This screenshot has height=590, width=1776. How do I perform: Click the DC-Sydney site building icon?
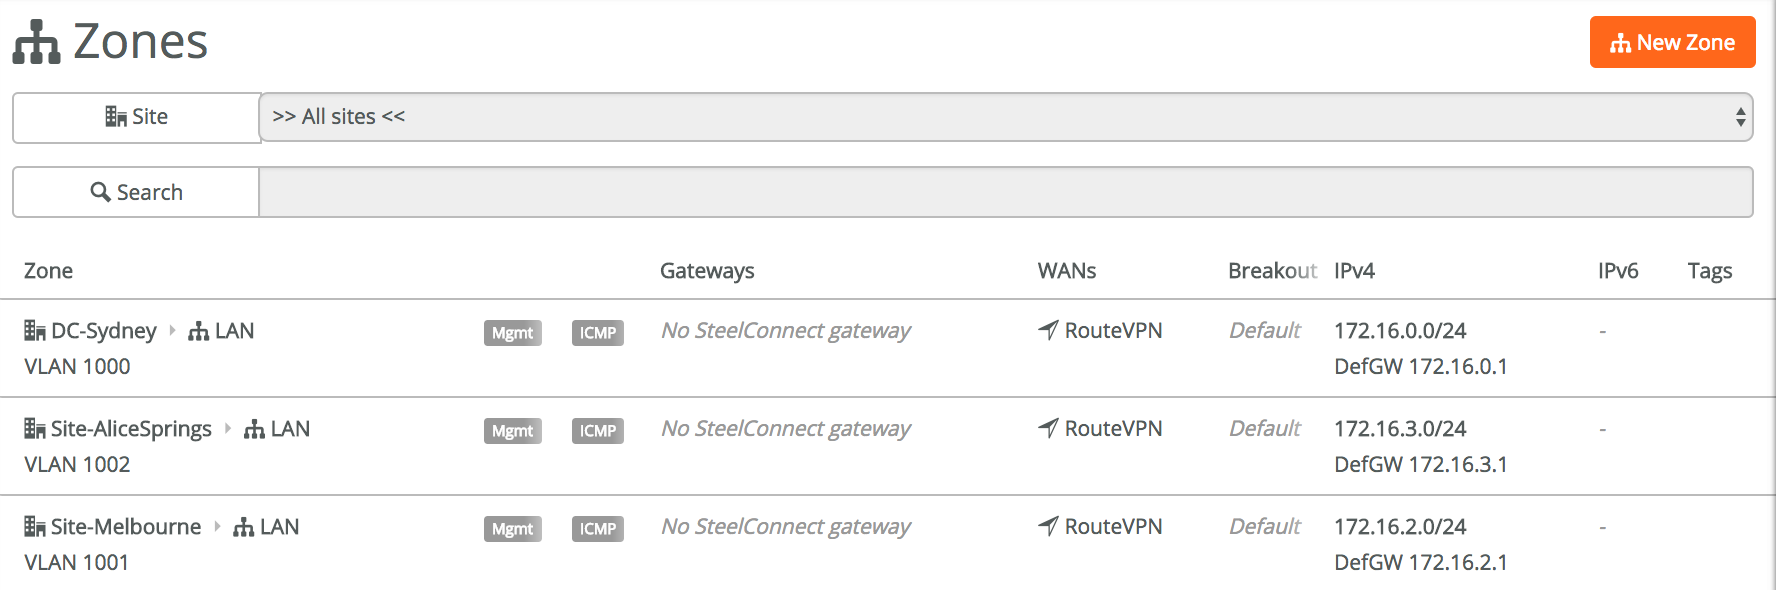point(35,331)
